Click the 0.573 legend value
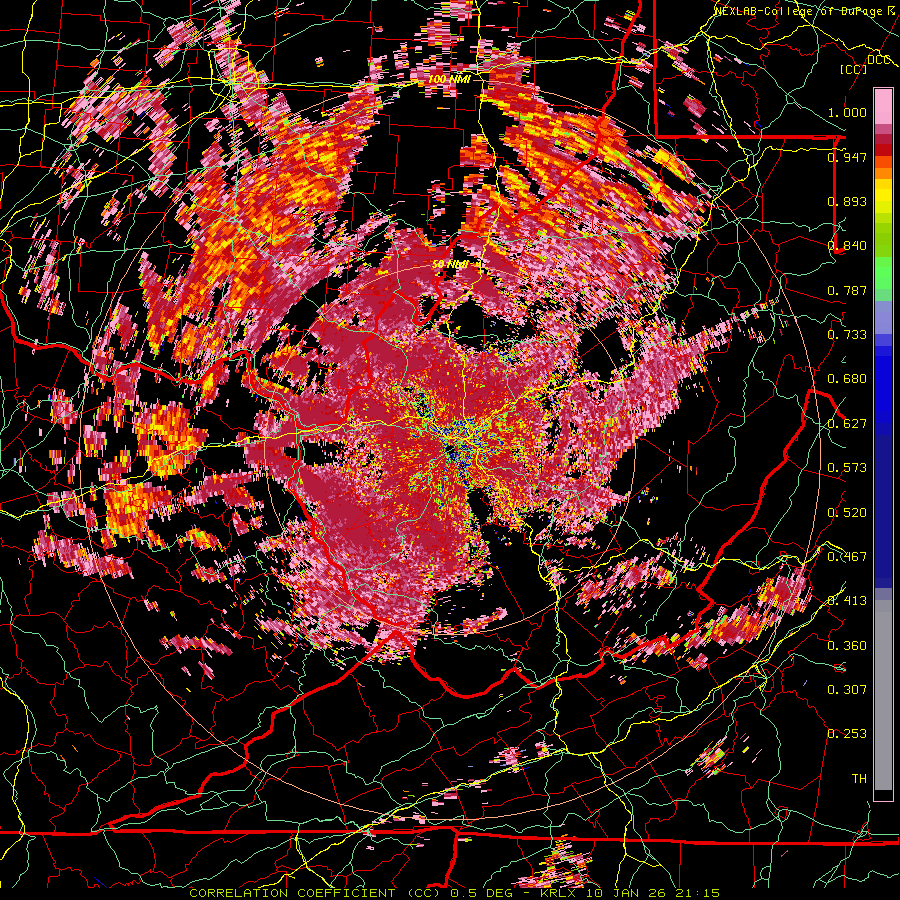The width and height of the screenshot is (900, 900). (x=847, y=468)
